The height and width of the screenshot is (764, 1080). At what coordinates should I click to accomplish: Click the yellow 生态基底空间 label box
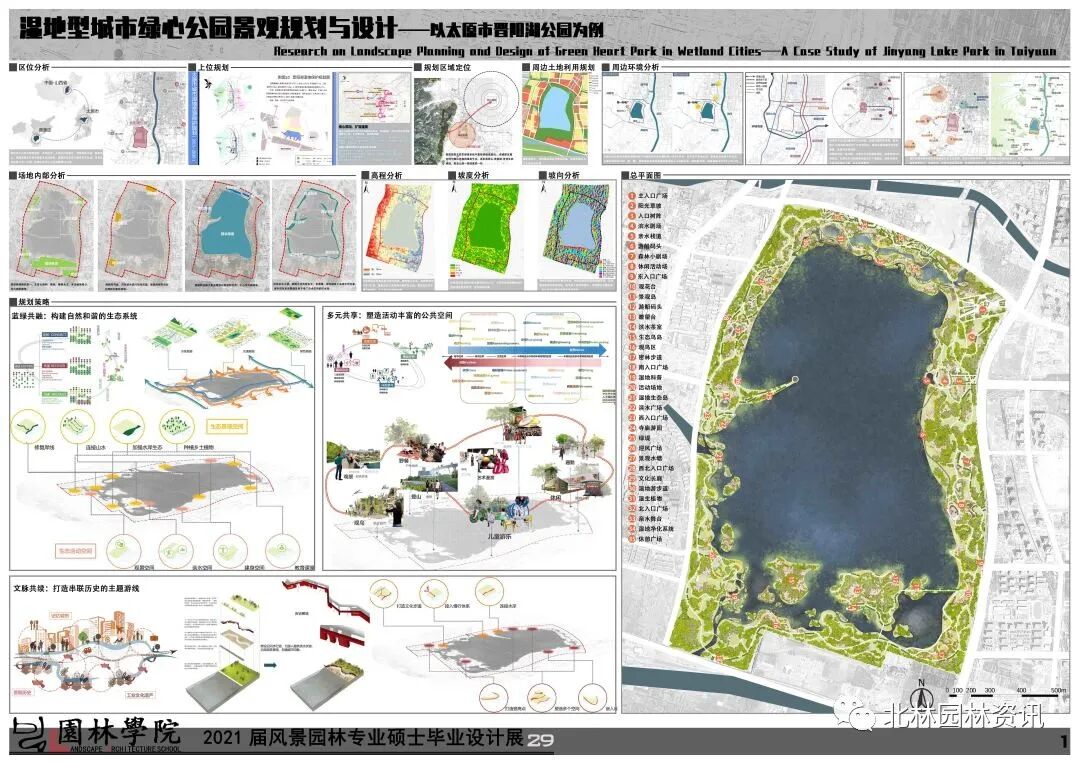(227, 427)
